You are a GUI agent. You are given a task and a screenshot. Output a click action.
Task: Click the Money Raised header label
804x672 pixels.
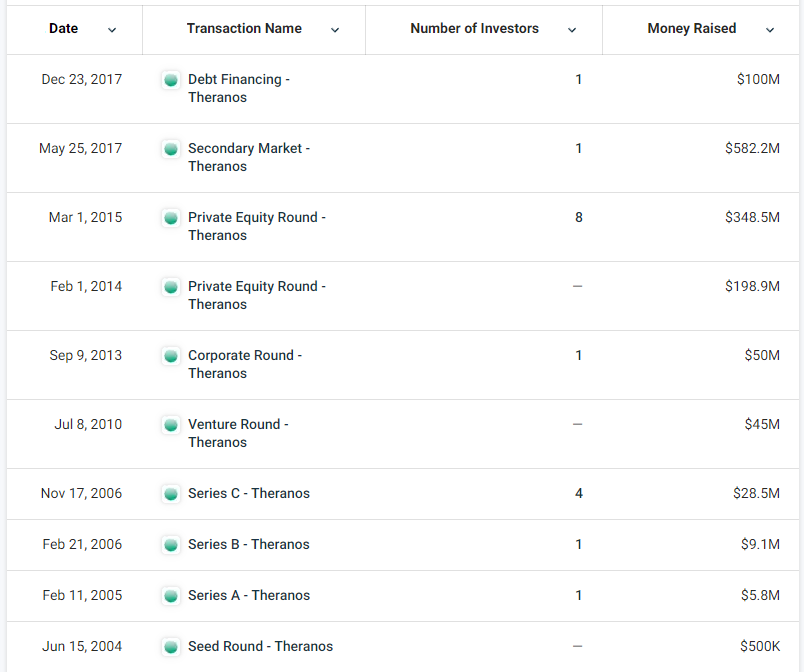[x=692, y=29]
